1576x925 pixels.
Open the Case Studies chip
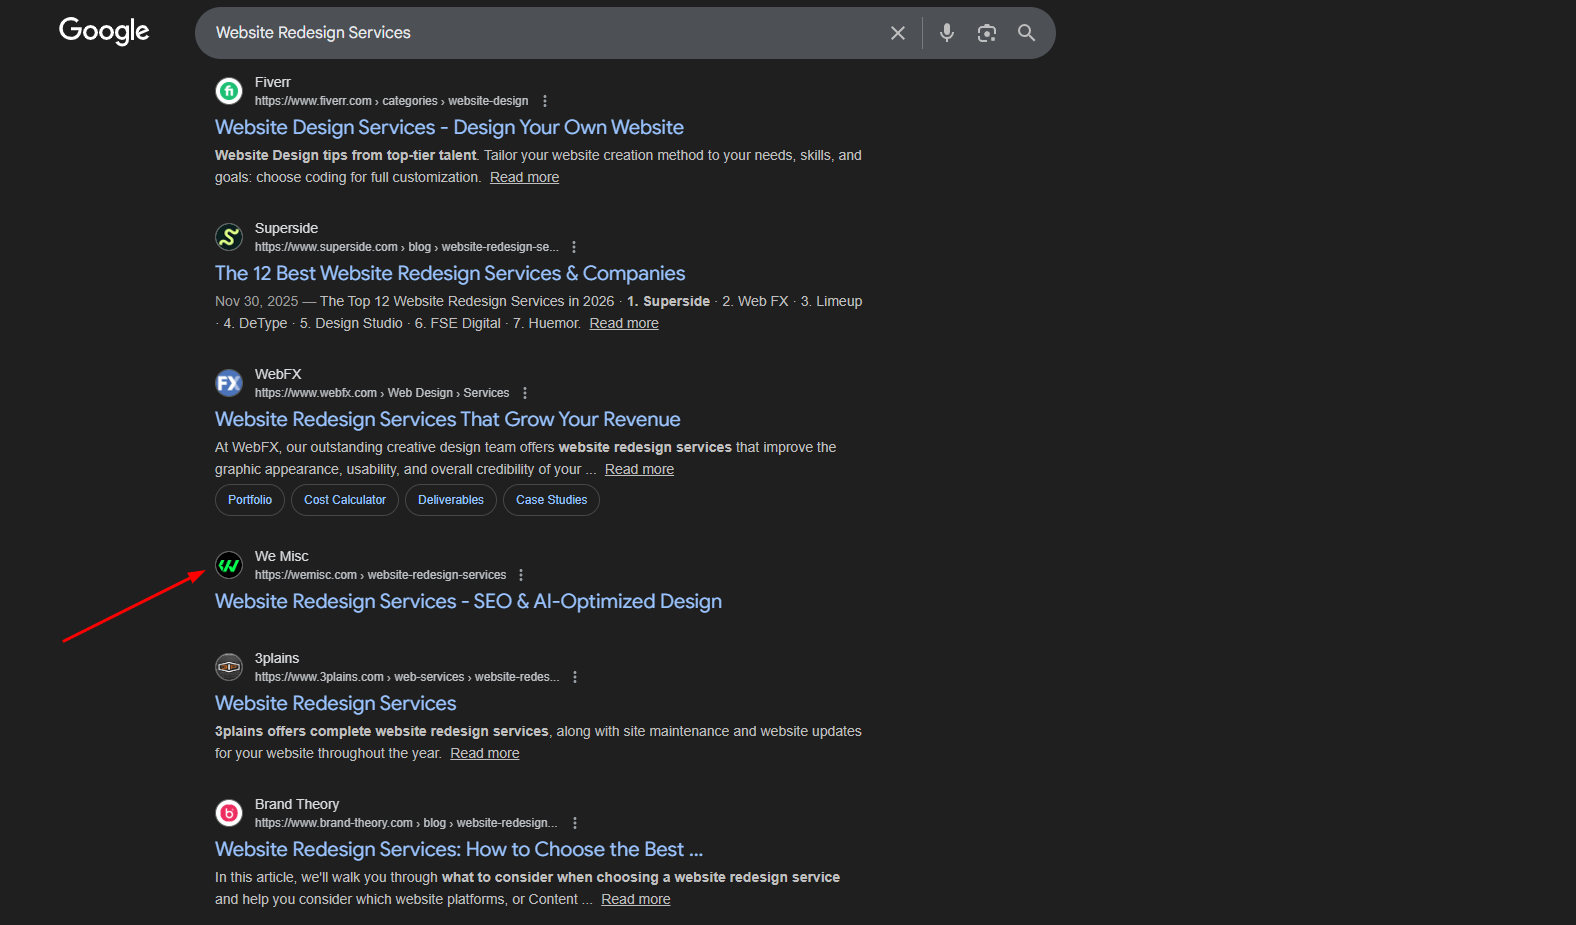pyautogui.click(x=552, y=500)
